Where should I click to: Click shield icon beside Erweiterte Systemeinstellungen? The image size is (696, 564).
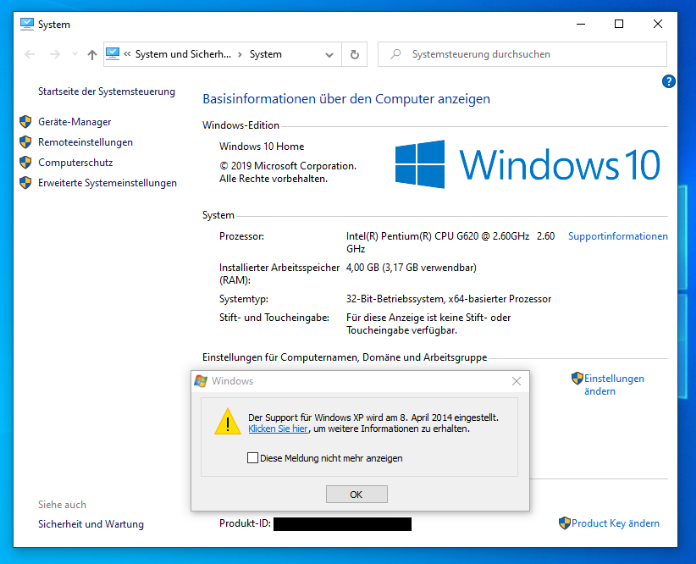tap(26, 183)
